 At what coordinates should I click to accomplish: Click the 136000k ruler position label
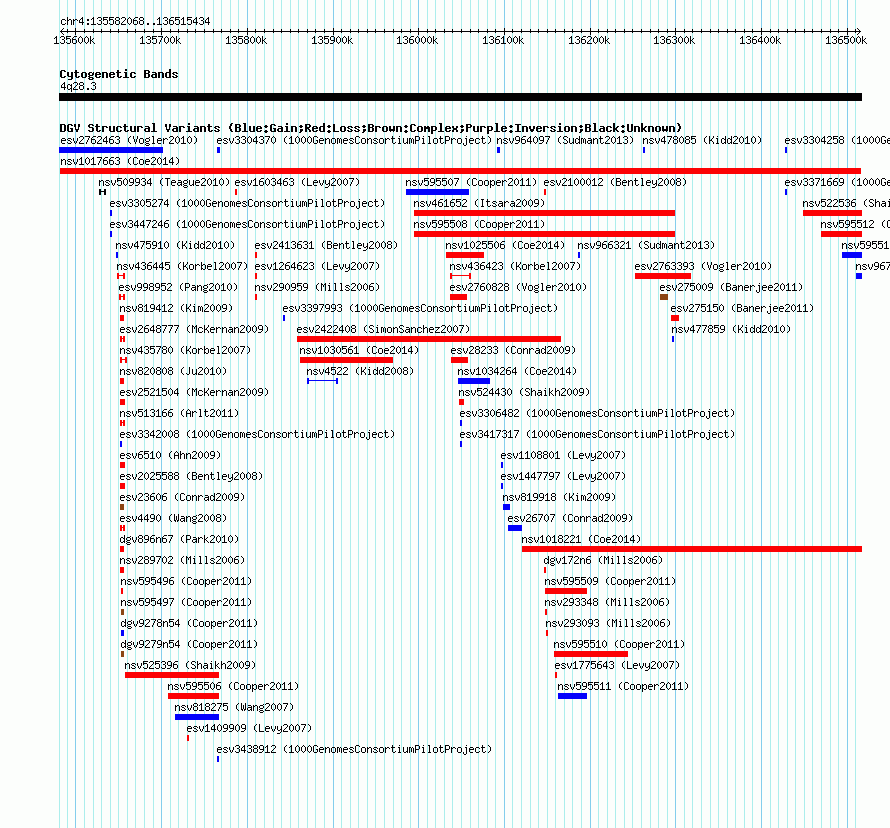tap(417, 40)
